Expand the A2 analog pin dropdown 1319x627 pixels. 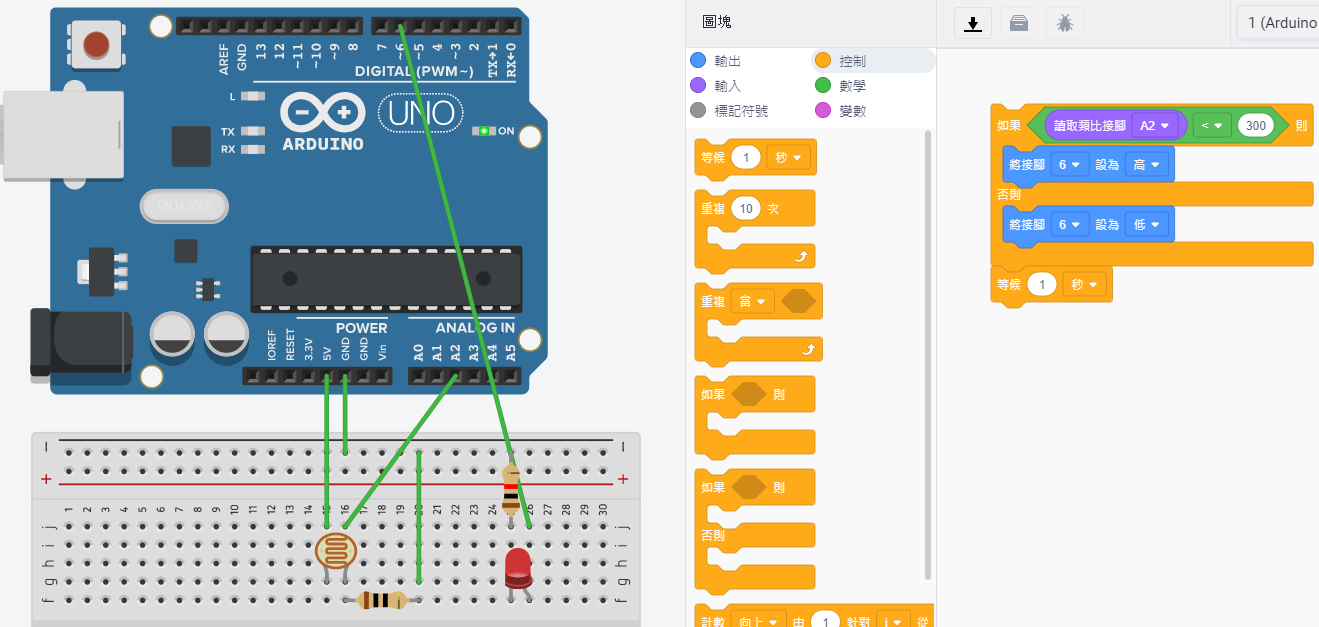pyautogui.click(x=1155, y=126)
